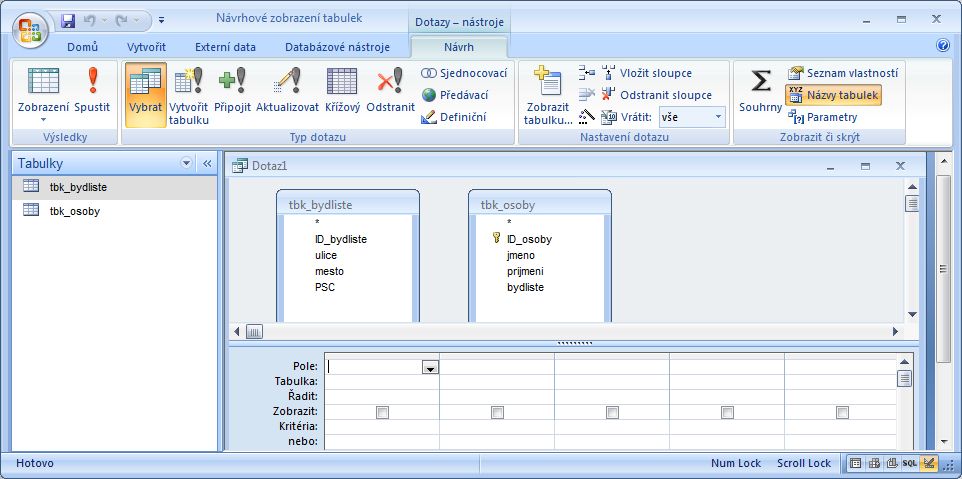Pick the Křížový crosstab query icon
This screenshot has width=962, height=479.
pos(342,90)
